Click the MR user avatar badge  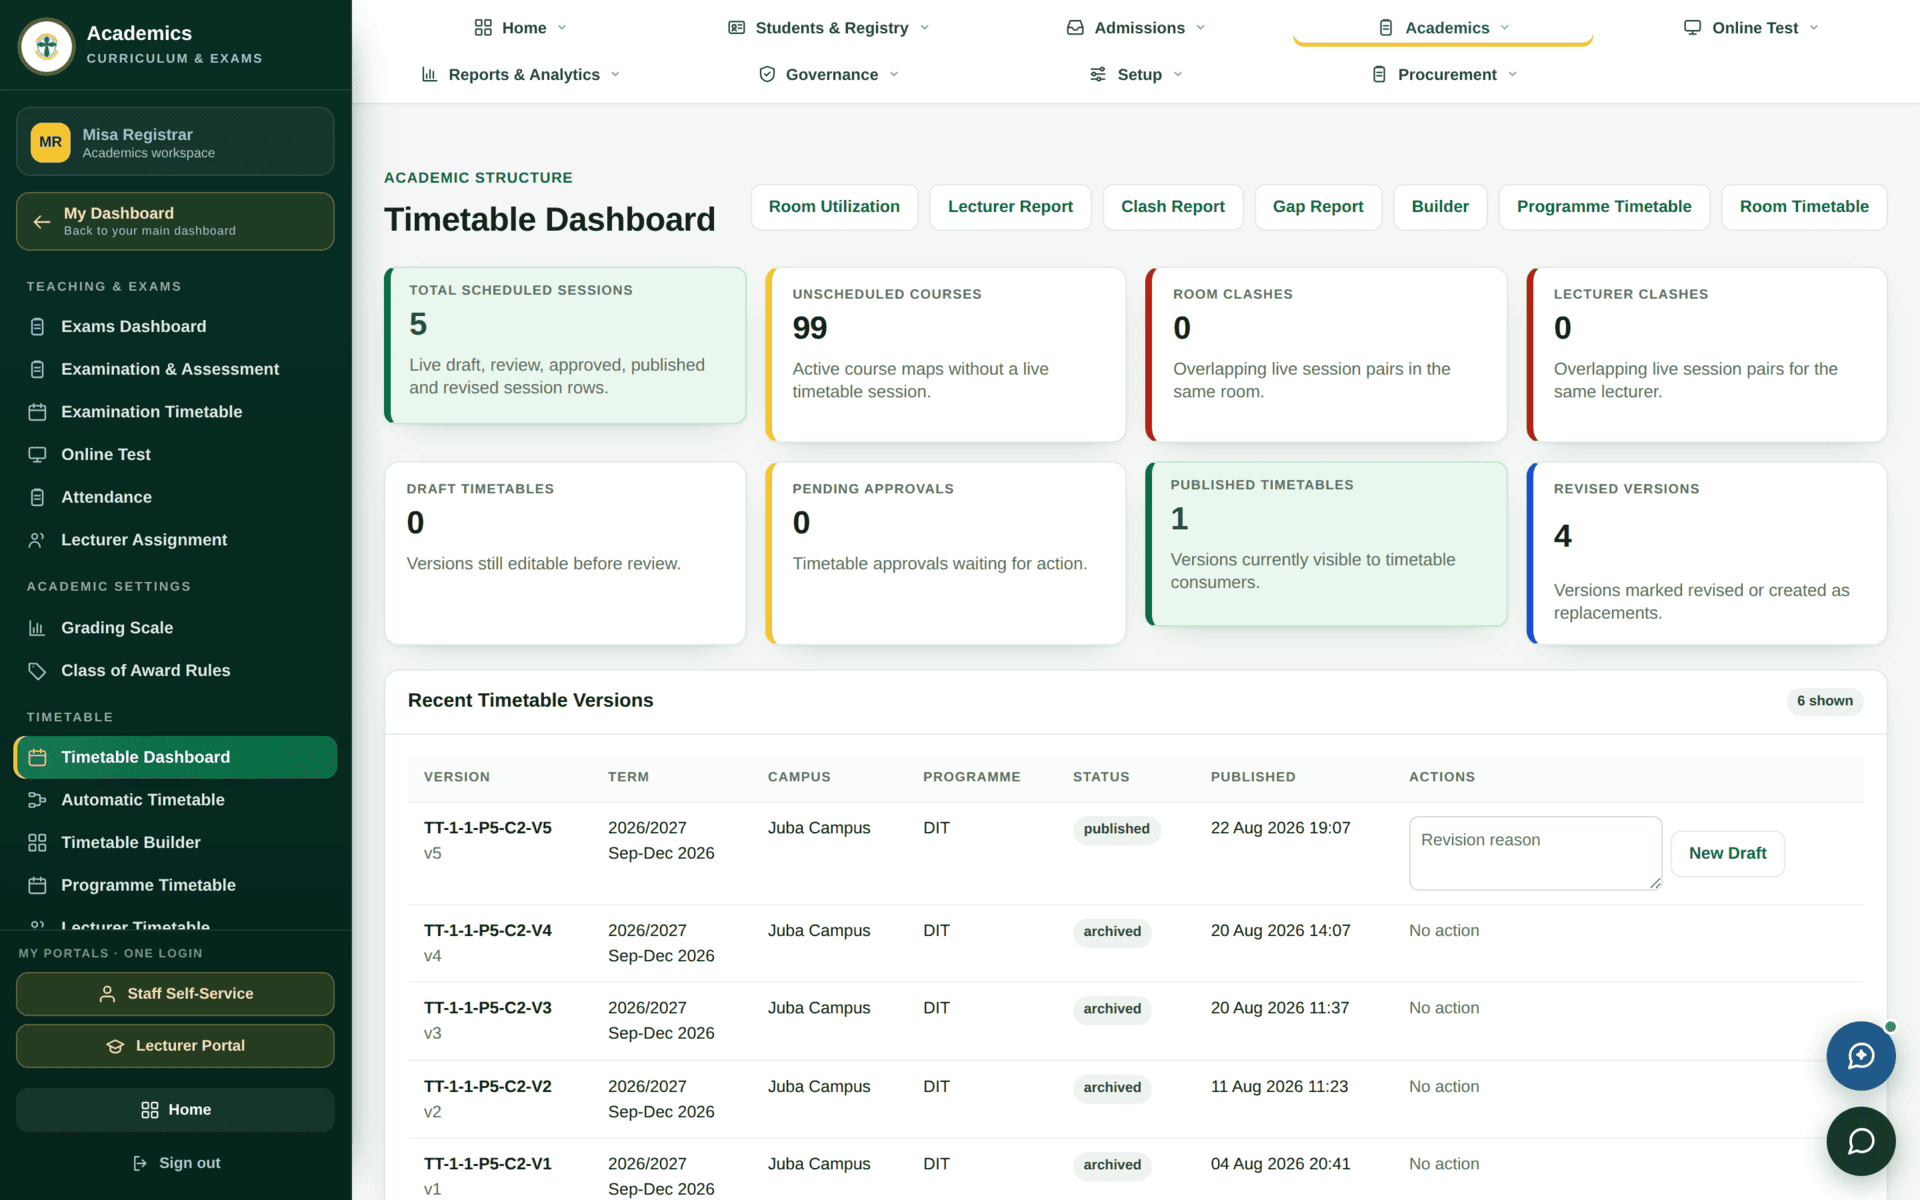click(x=50, y=142)
